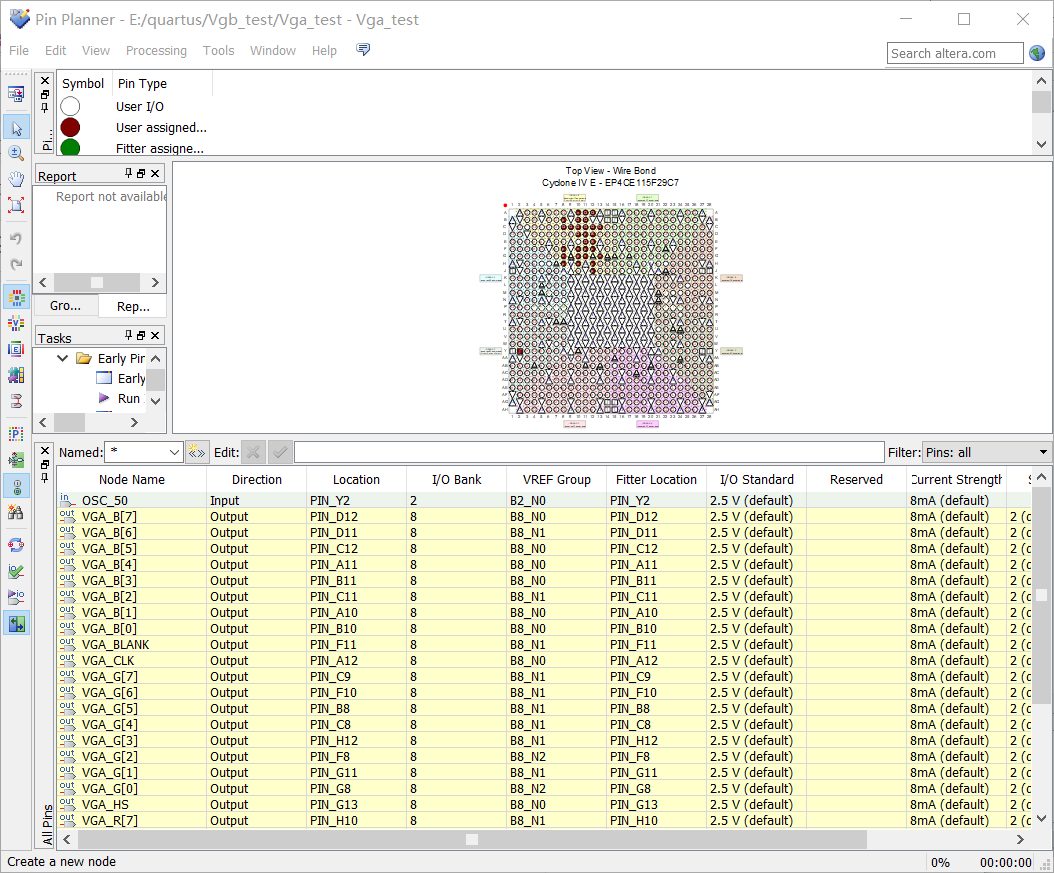Close the All Pins panel

pyautogui.click(x=45, y=450)
